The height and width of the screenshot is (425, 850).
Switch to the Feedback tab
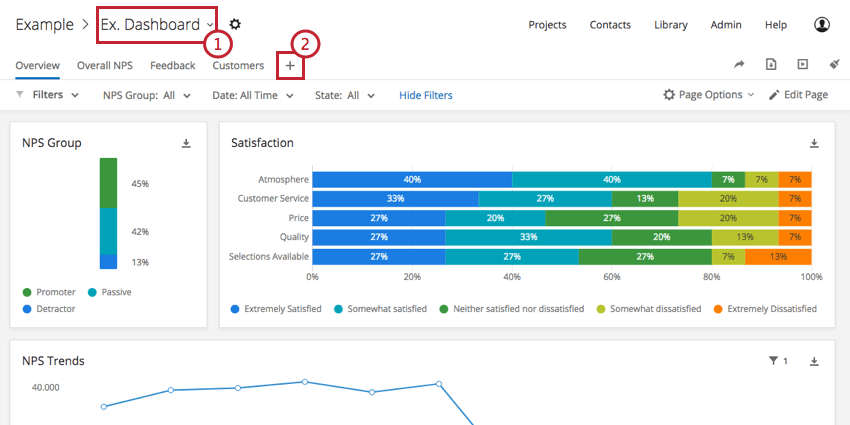coord(172,66)
